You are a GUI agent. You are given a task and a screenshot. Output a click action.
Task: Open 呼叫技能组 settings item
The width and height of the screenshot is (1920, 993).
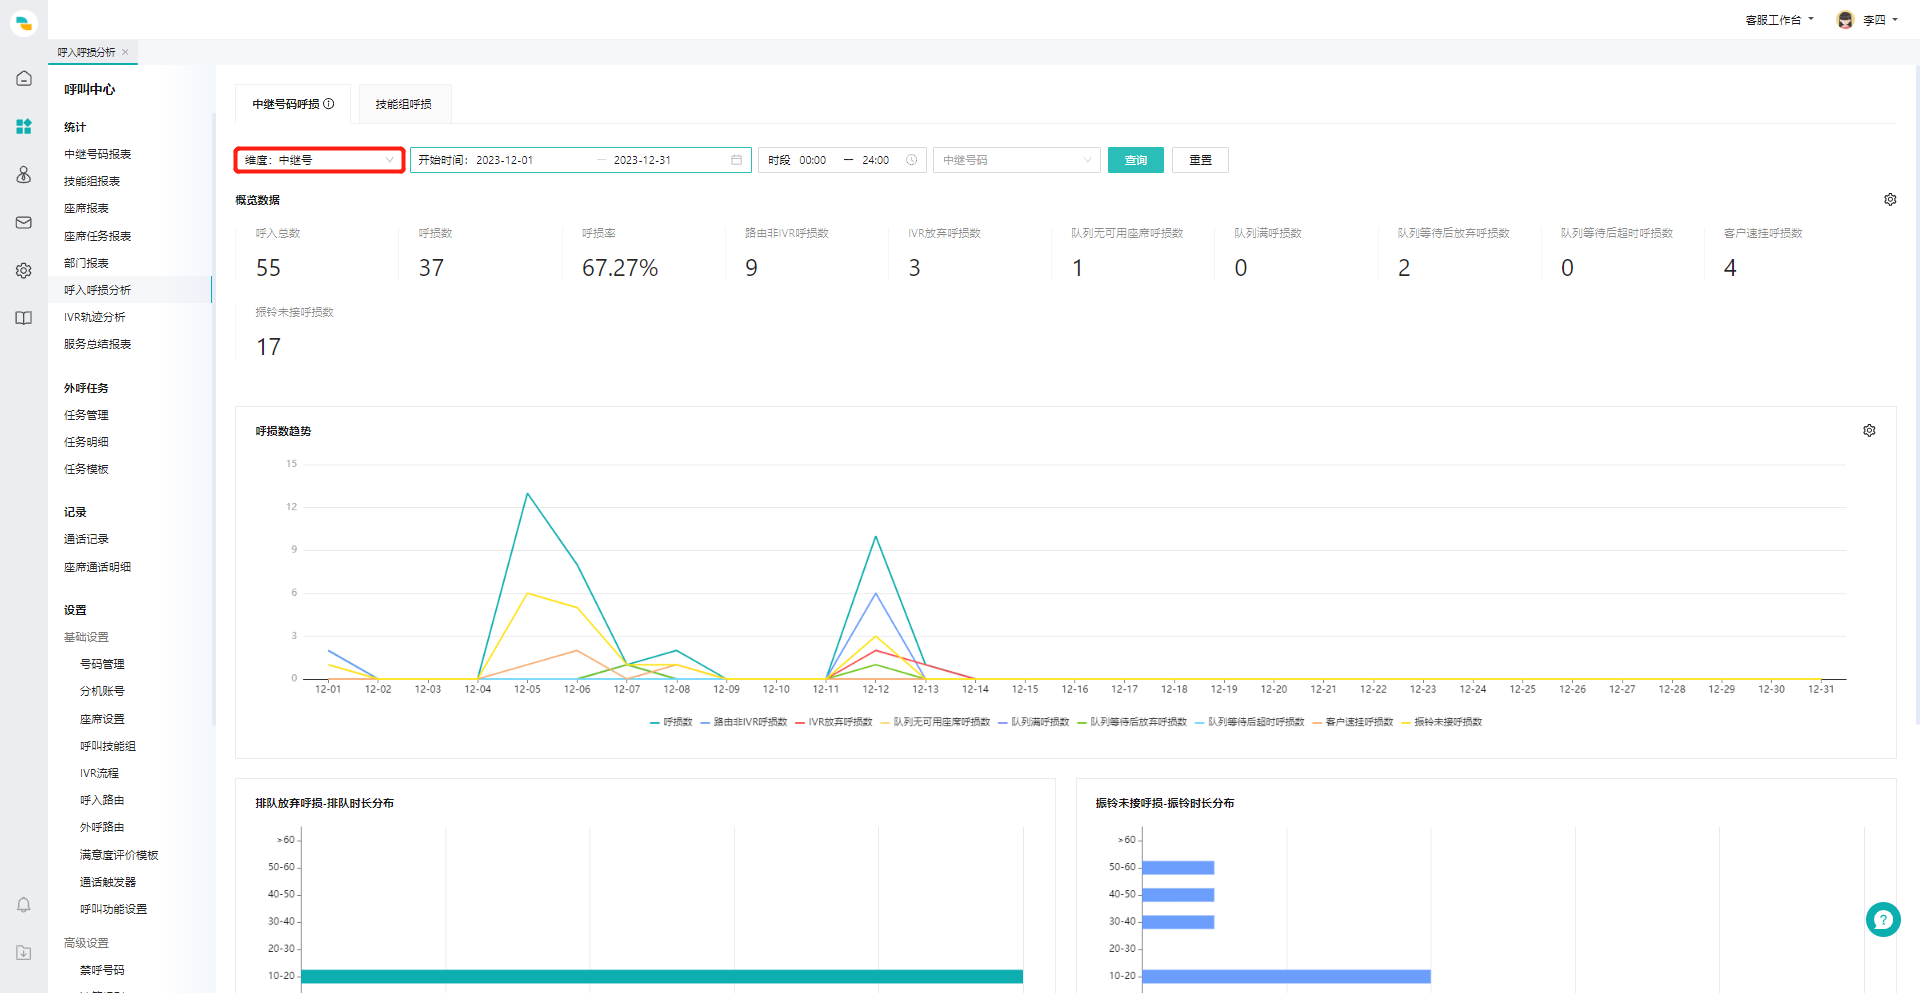(108, 746)
